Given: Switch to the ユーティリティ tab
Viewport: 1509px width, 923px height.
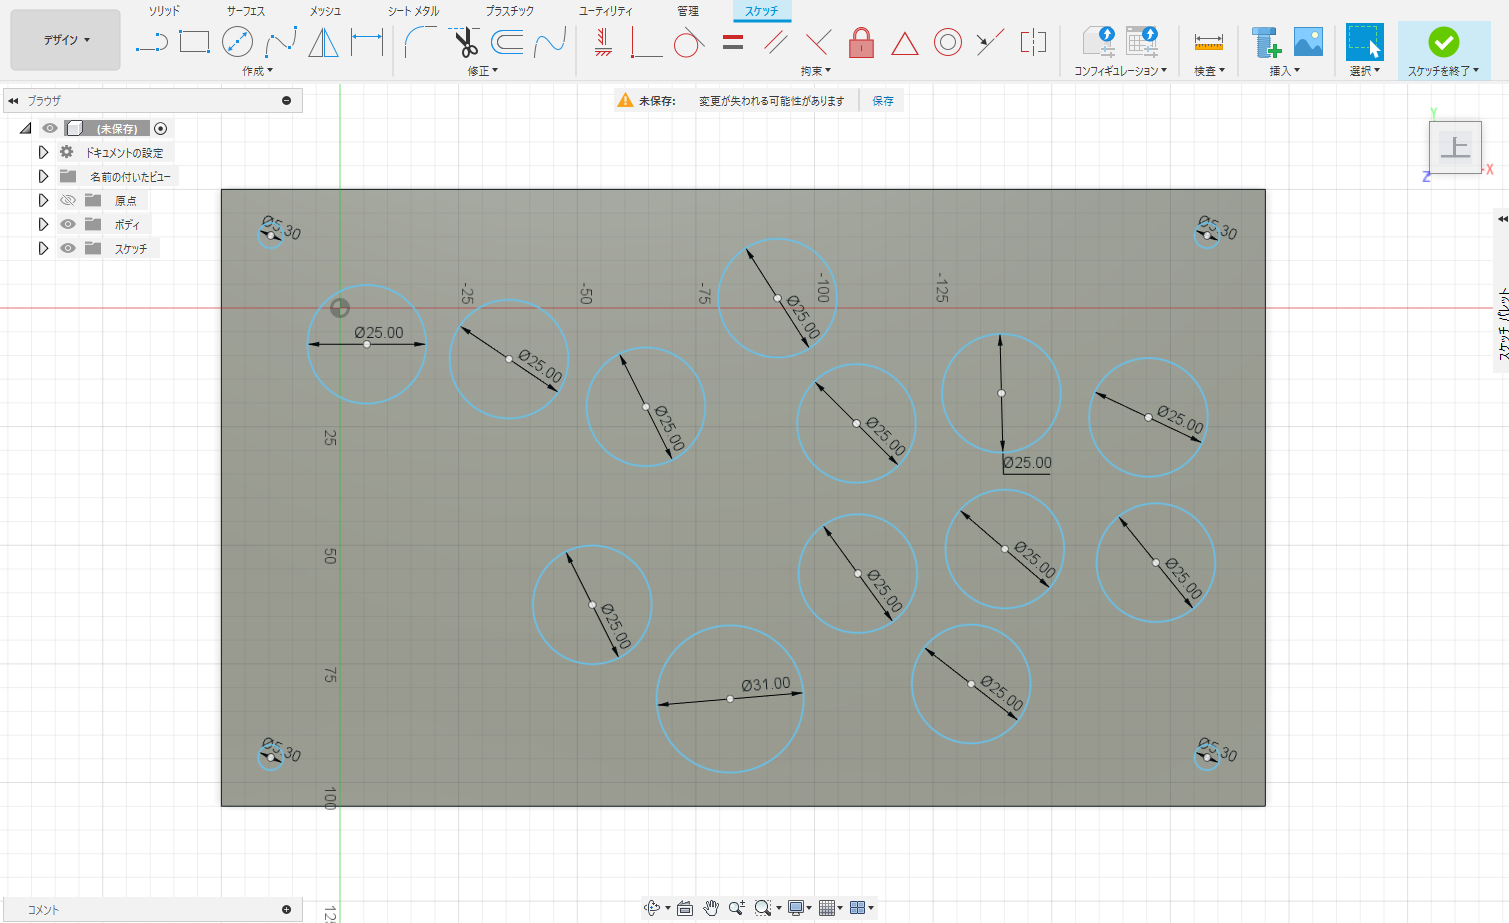Looking at the screenshot, I should [x=605, y=11].
